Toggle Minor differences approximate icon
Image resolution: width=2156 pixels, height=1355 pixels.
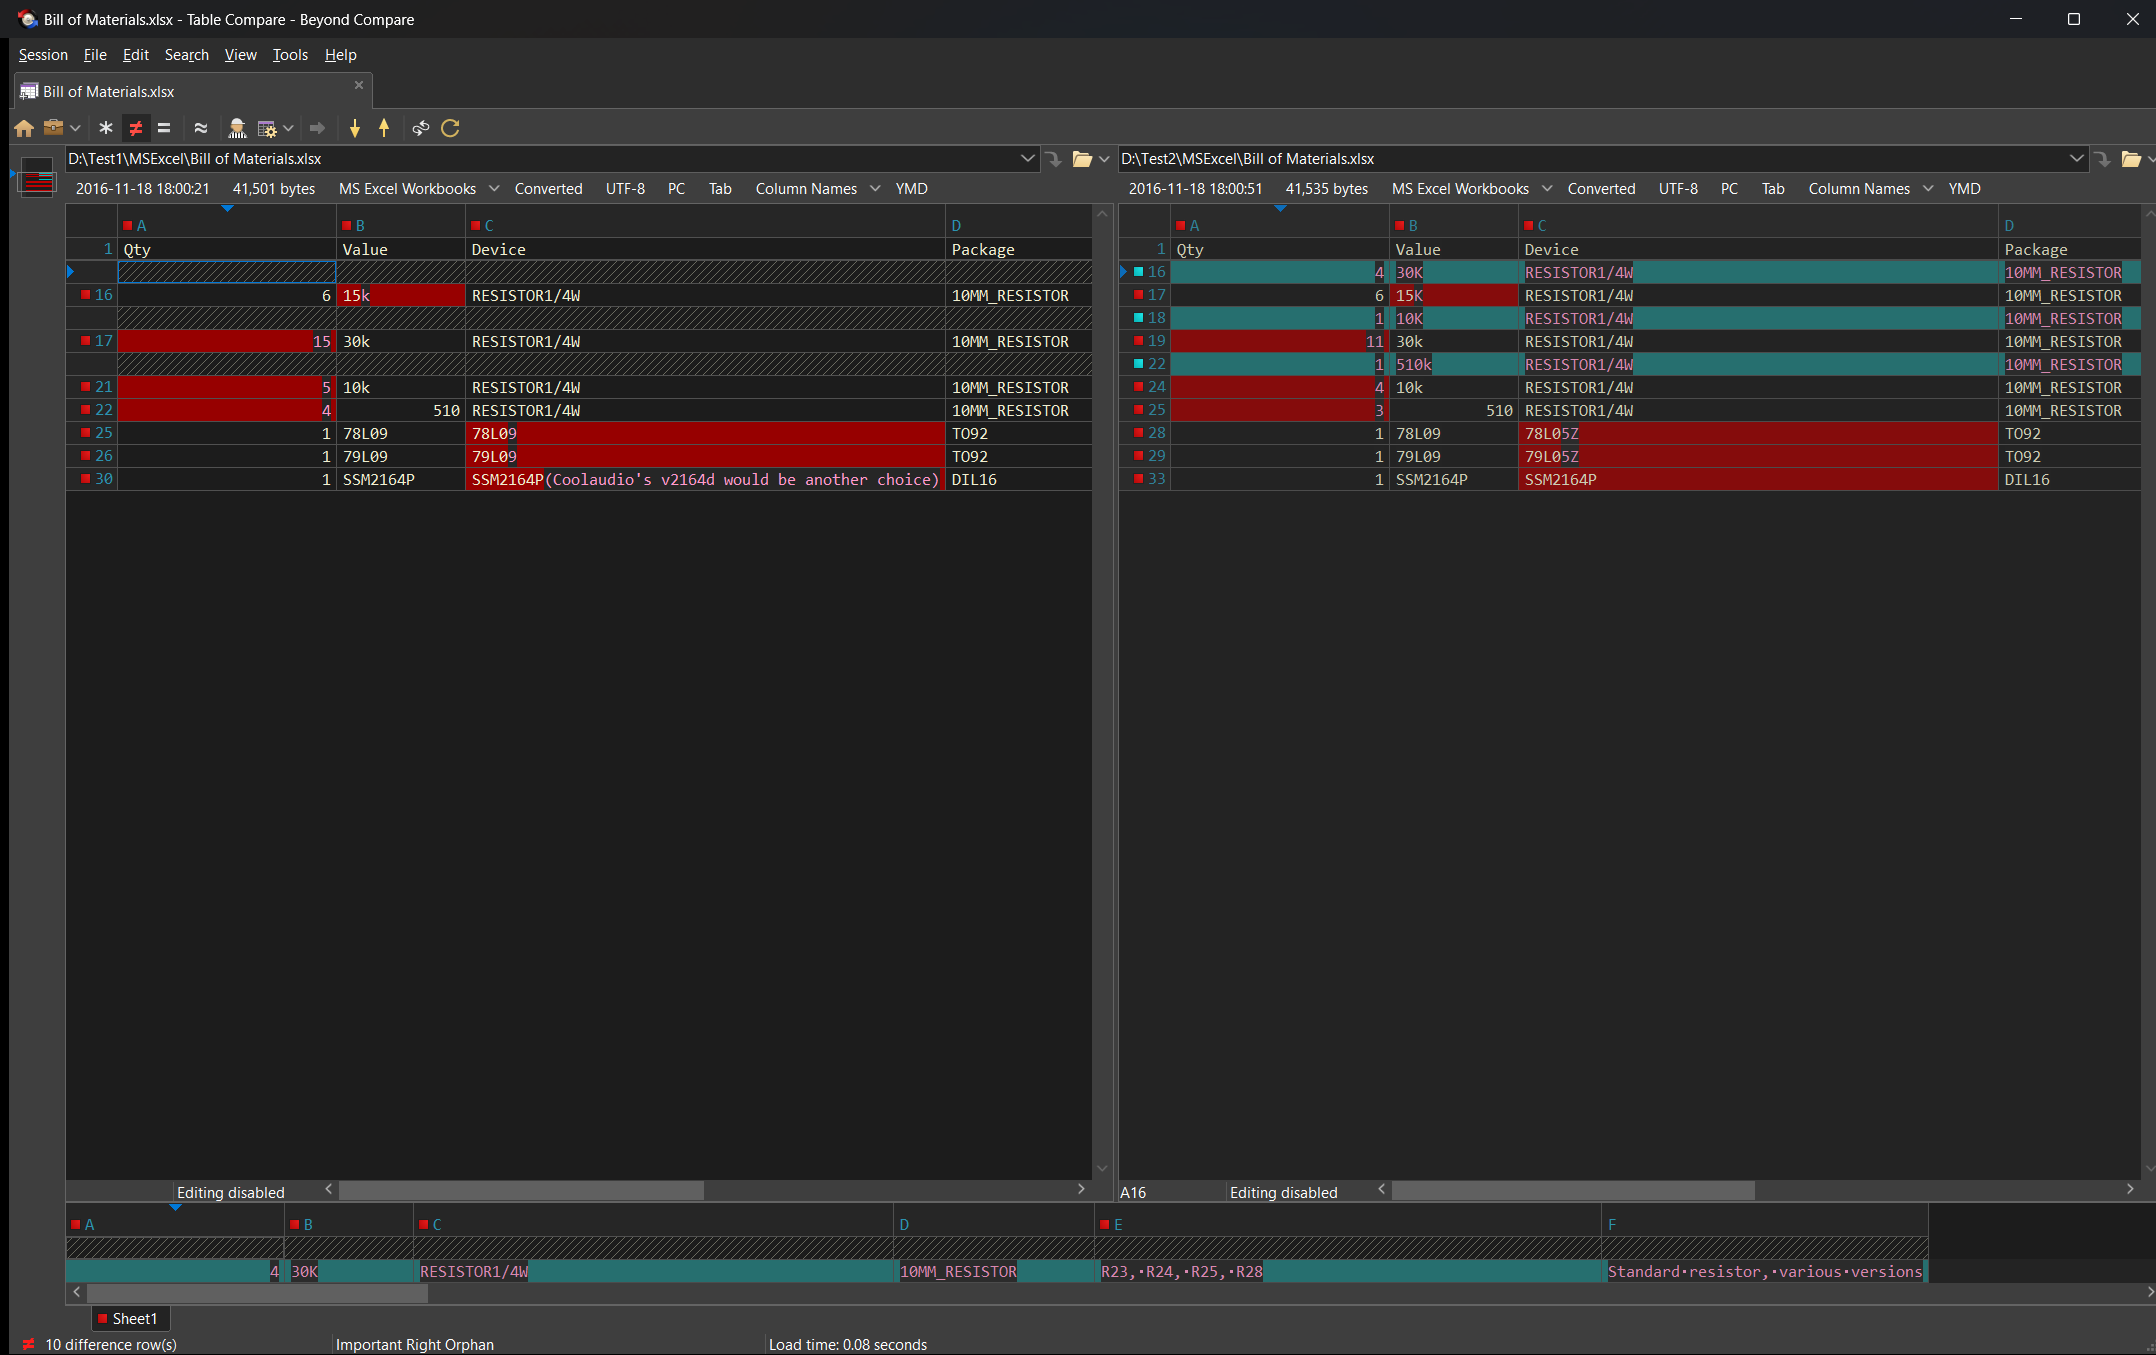click(x=200, y=128)
